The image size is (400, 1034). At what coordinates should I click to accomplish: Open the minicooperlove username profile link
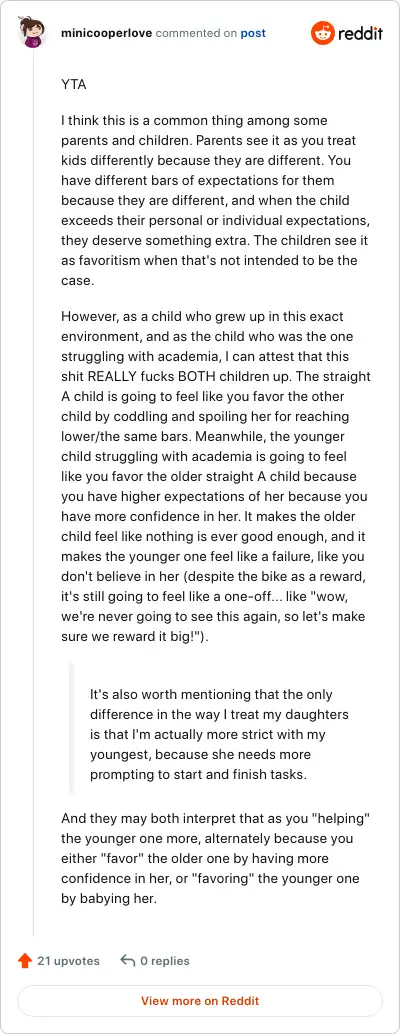105,33
